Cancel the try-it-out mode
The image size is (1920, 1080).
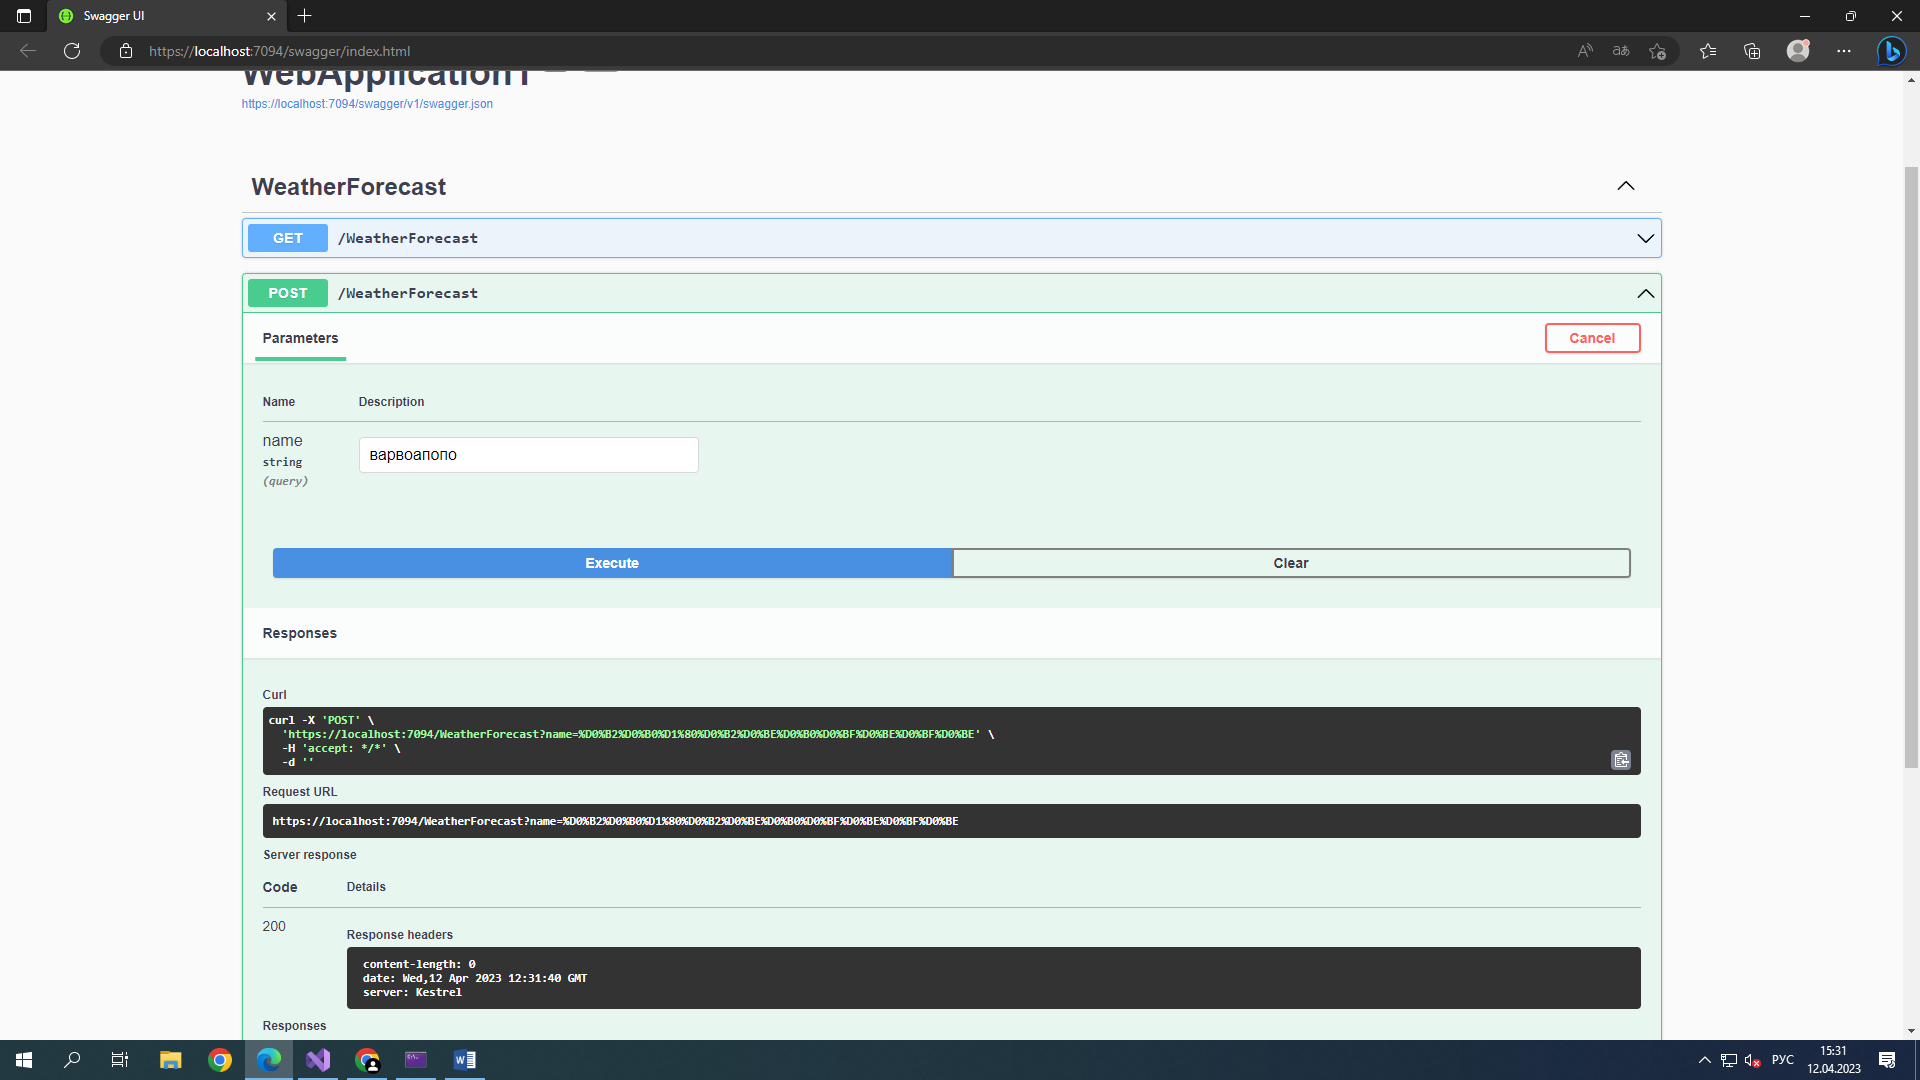1592,338
